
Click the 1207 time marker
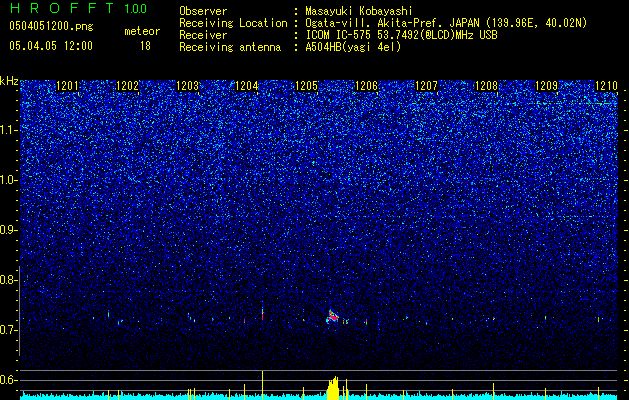point(426,86)
